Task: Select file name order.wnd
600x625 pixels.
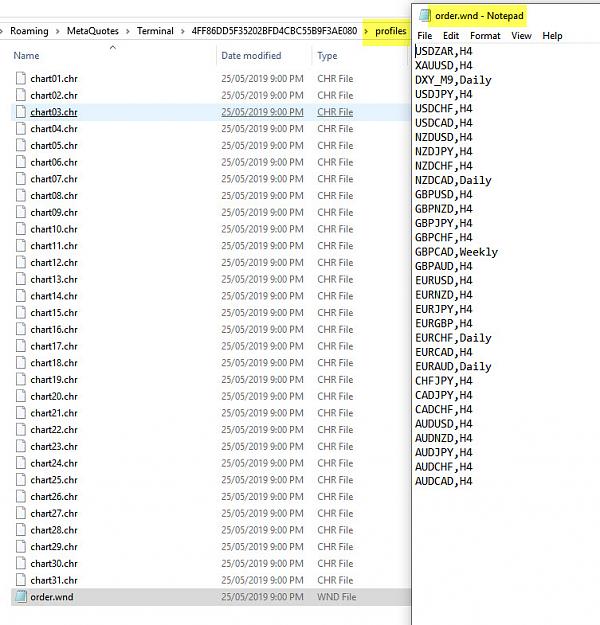Action: point(52,597)
